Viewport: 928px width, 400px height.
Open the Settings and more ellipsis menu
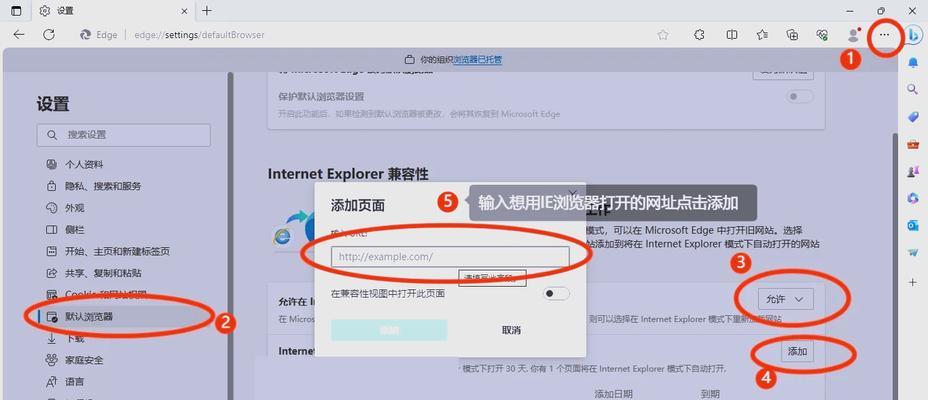pos(884,35)
